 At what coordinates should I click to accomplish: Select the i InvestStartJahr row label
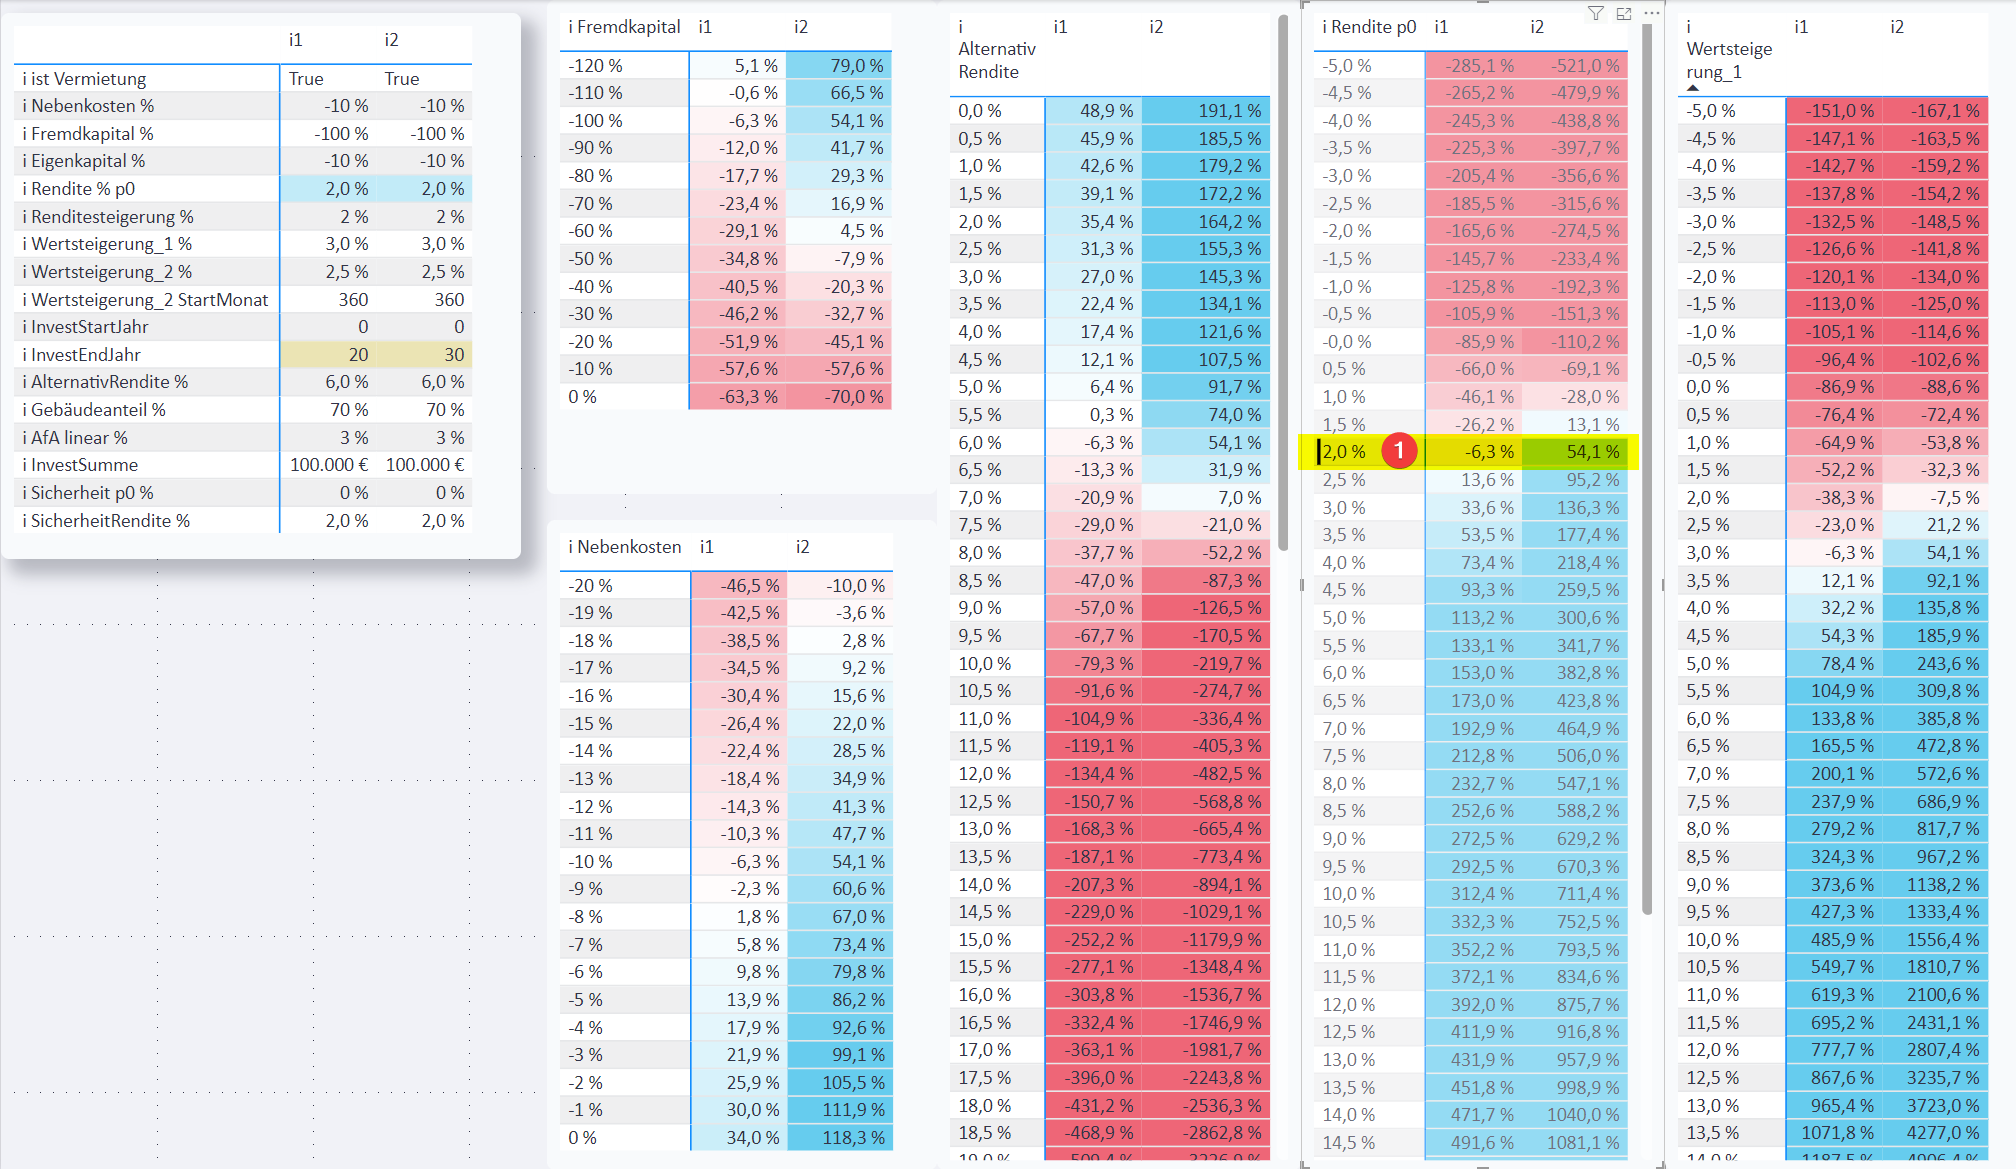[85, 327]
